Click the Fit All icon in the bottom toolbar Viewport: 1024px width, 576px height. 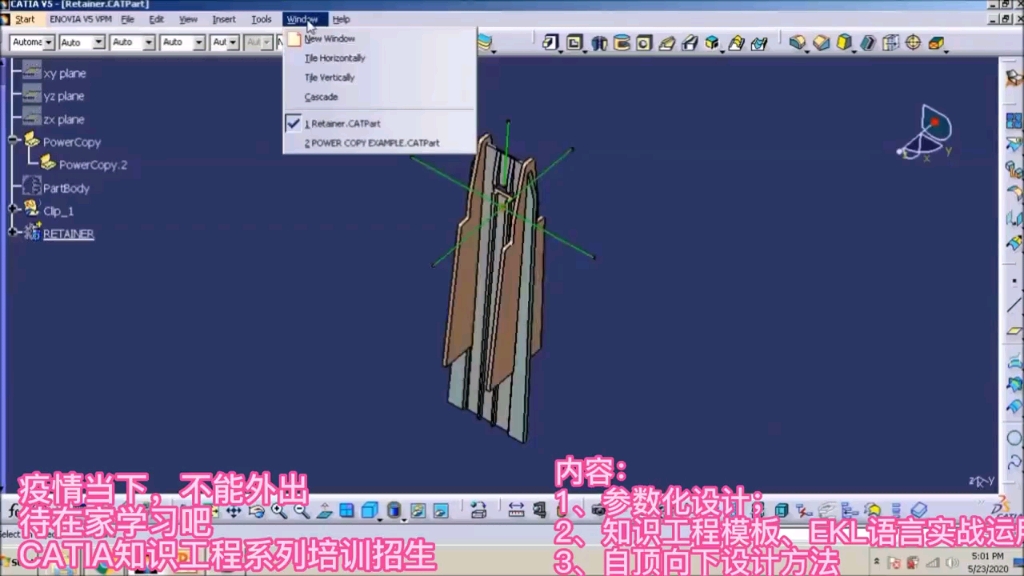coord(215,511)
